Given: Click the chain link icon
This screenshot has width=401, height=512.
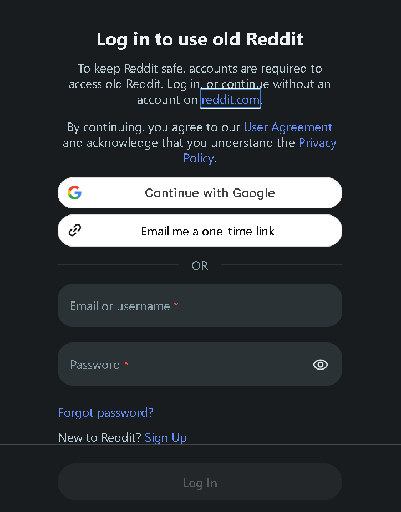Looking at the screenshot, I should 75,230.
